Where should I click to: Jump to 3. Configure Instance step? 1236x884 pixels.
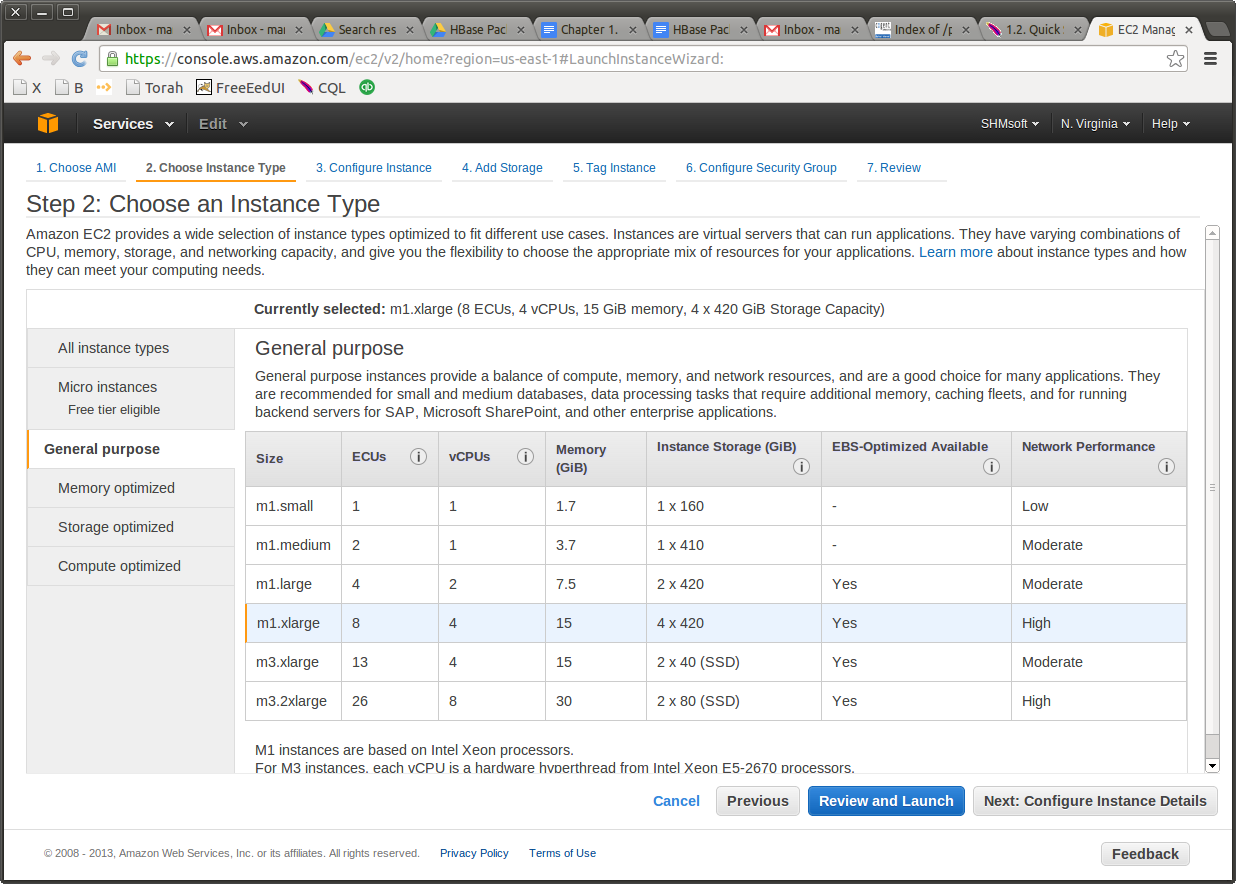click(374, 168)
